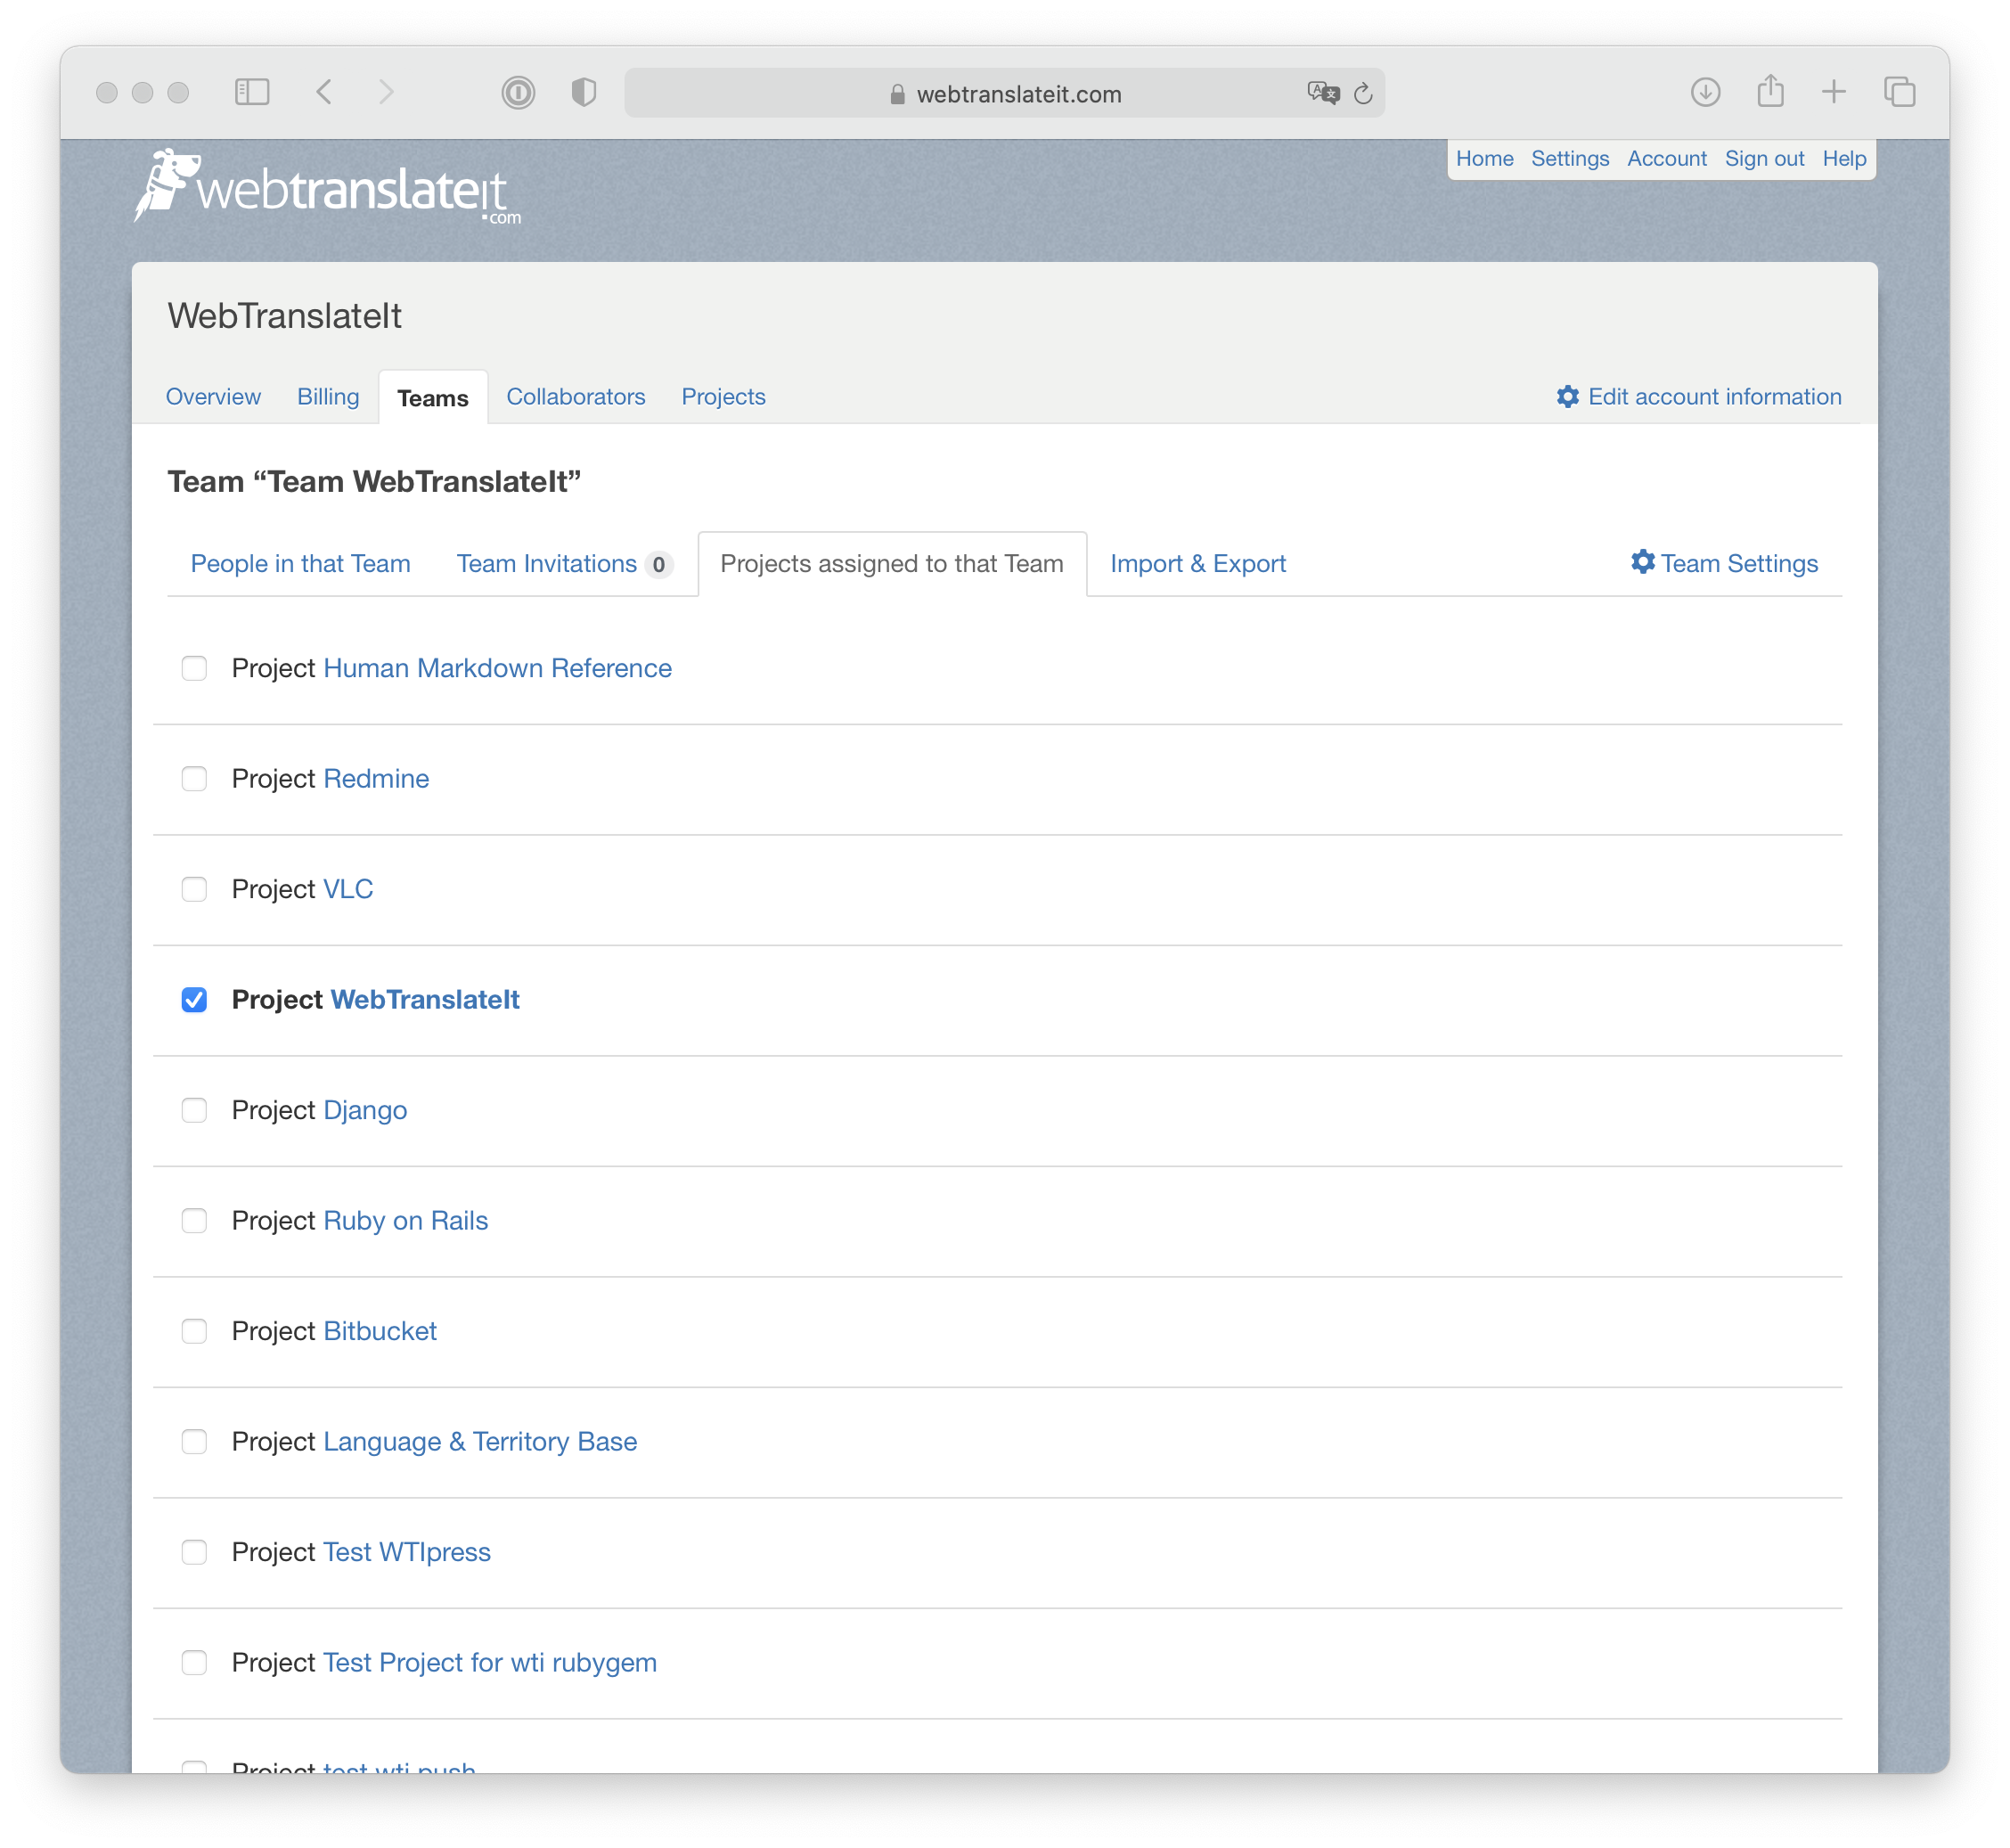Screen dimensions: 2010x1848
Task: Check the Redmine project checkbox
Action: [x=194, y=779]
